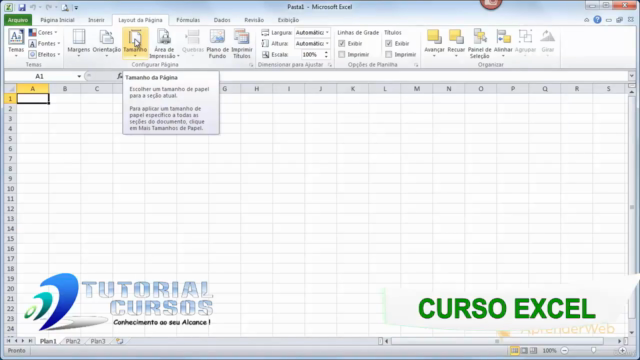
Task: Open the Efeitos theme effects dropdown
Action: (44, 54)
